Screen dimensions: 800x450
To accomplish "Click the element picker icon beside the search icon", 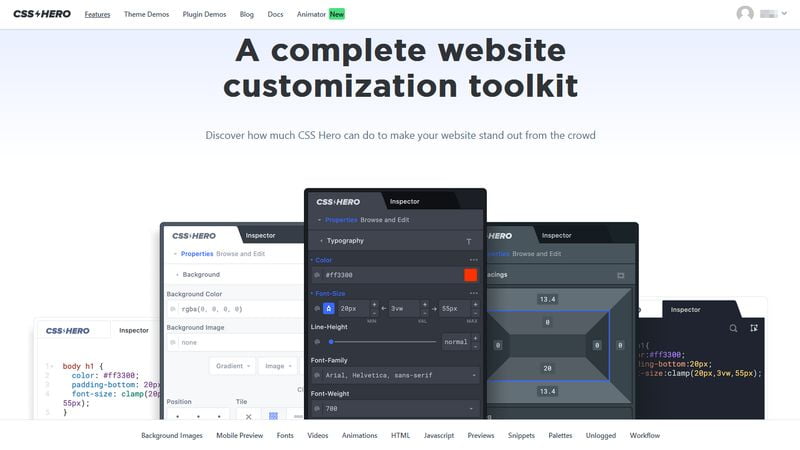I will click(x=754, y=328).
